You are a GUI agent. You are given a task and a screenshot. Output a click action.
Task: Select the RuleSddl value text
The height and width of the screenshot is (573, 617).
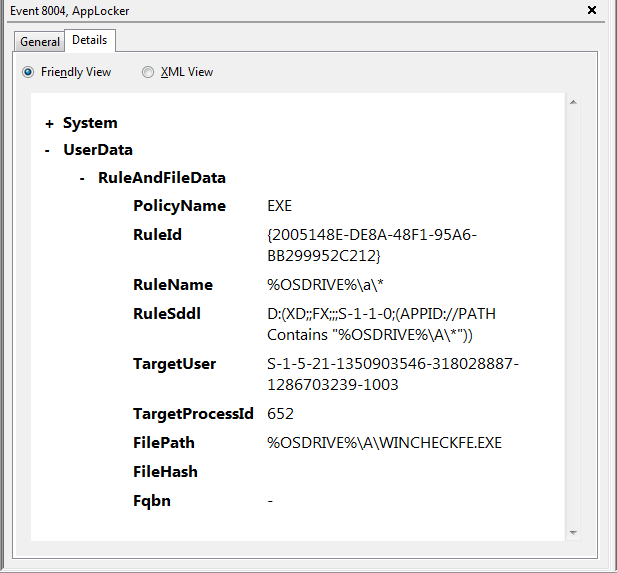pos(381,324)
